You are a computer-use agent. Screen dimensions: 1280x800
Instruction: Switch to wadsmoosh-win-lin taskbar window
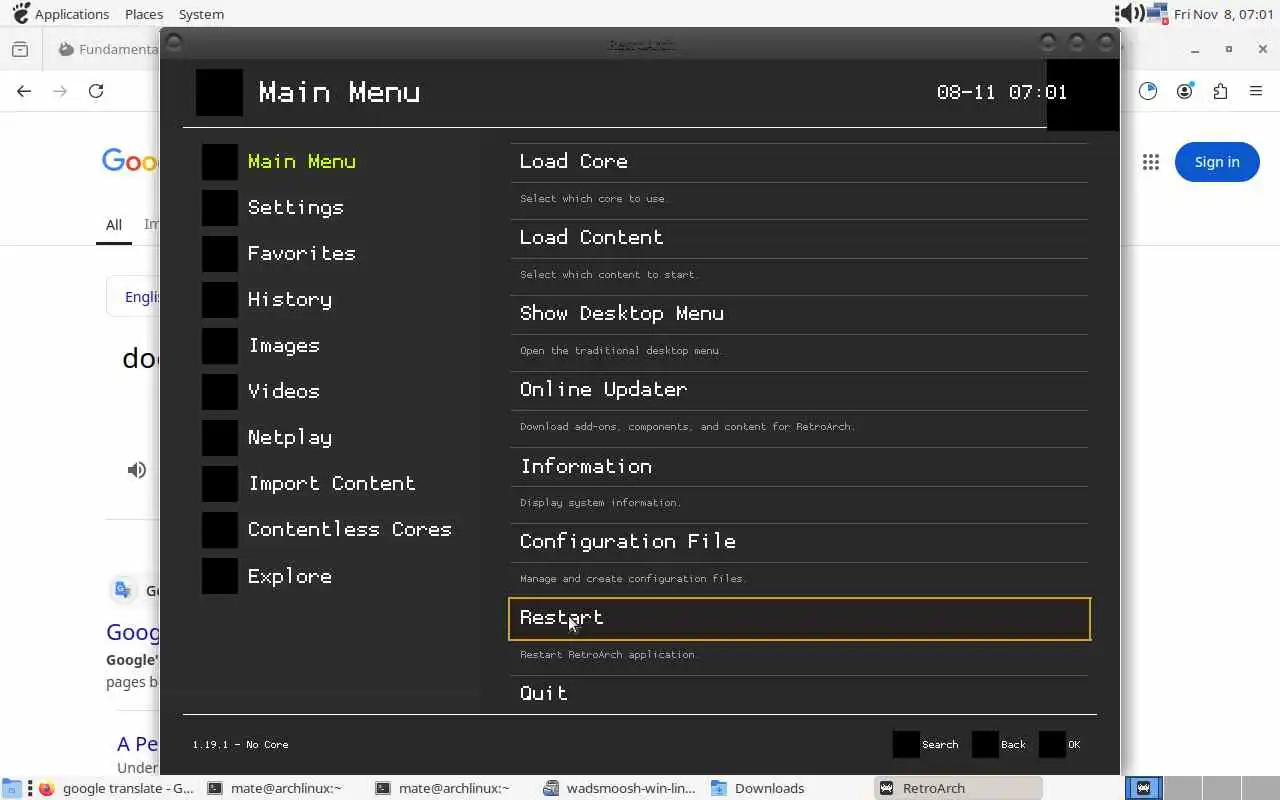click(620, 788)
